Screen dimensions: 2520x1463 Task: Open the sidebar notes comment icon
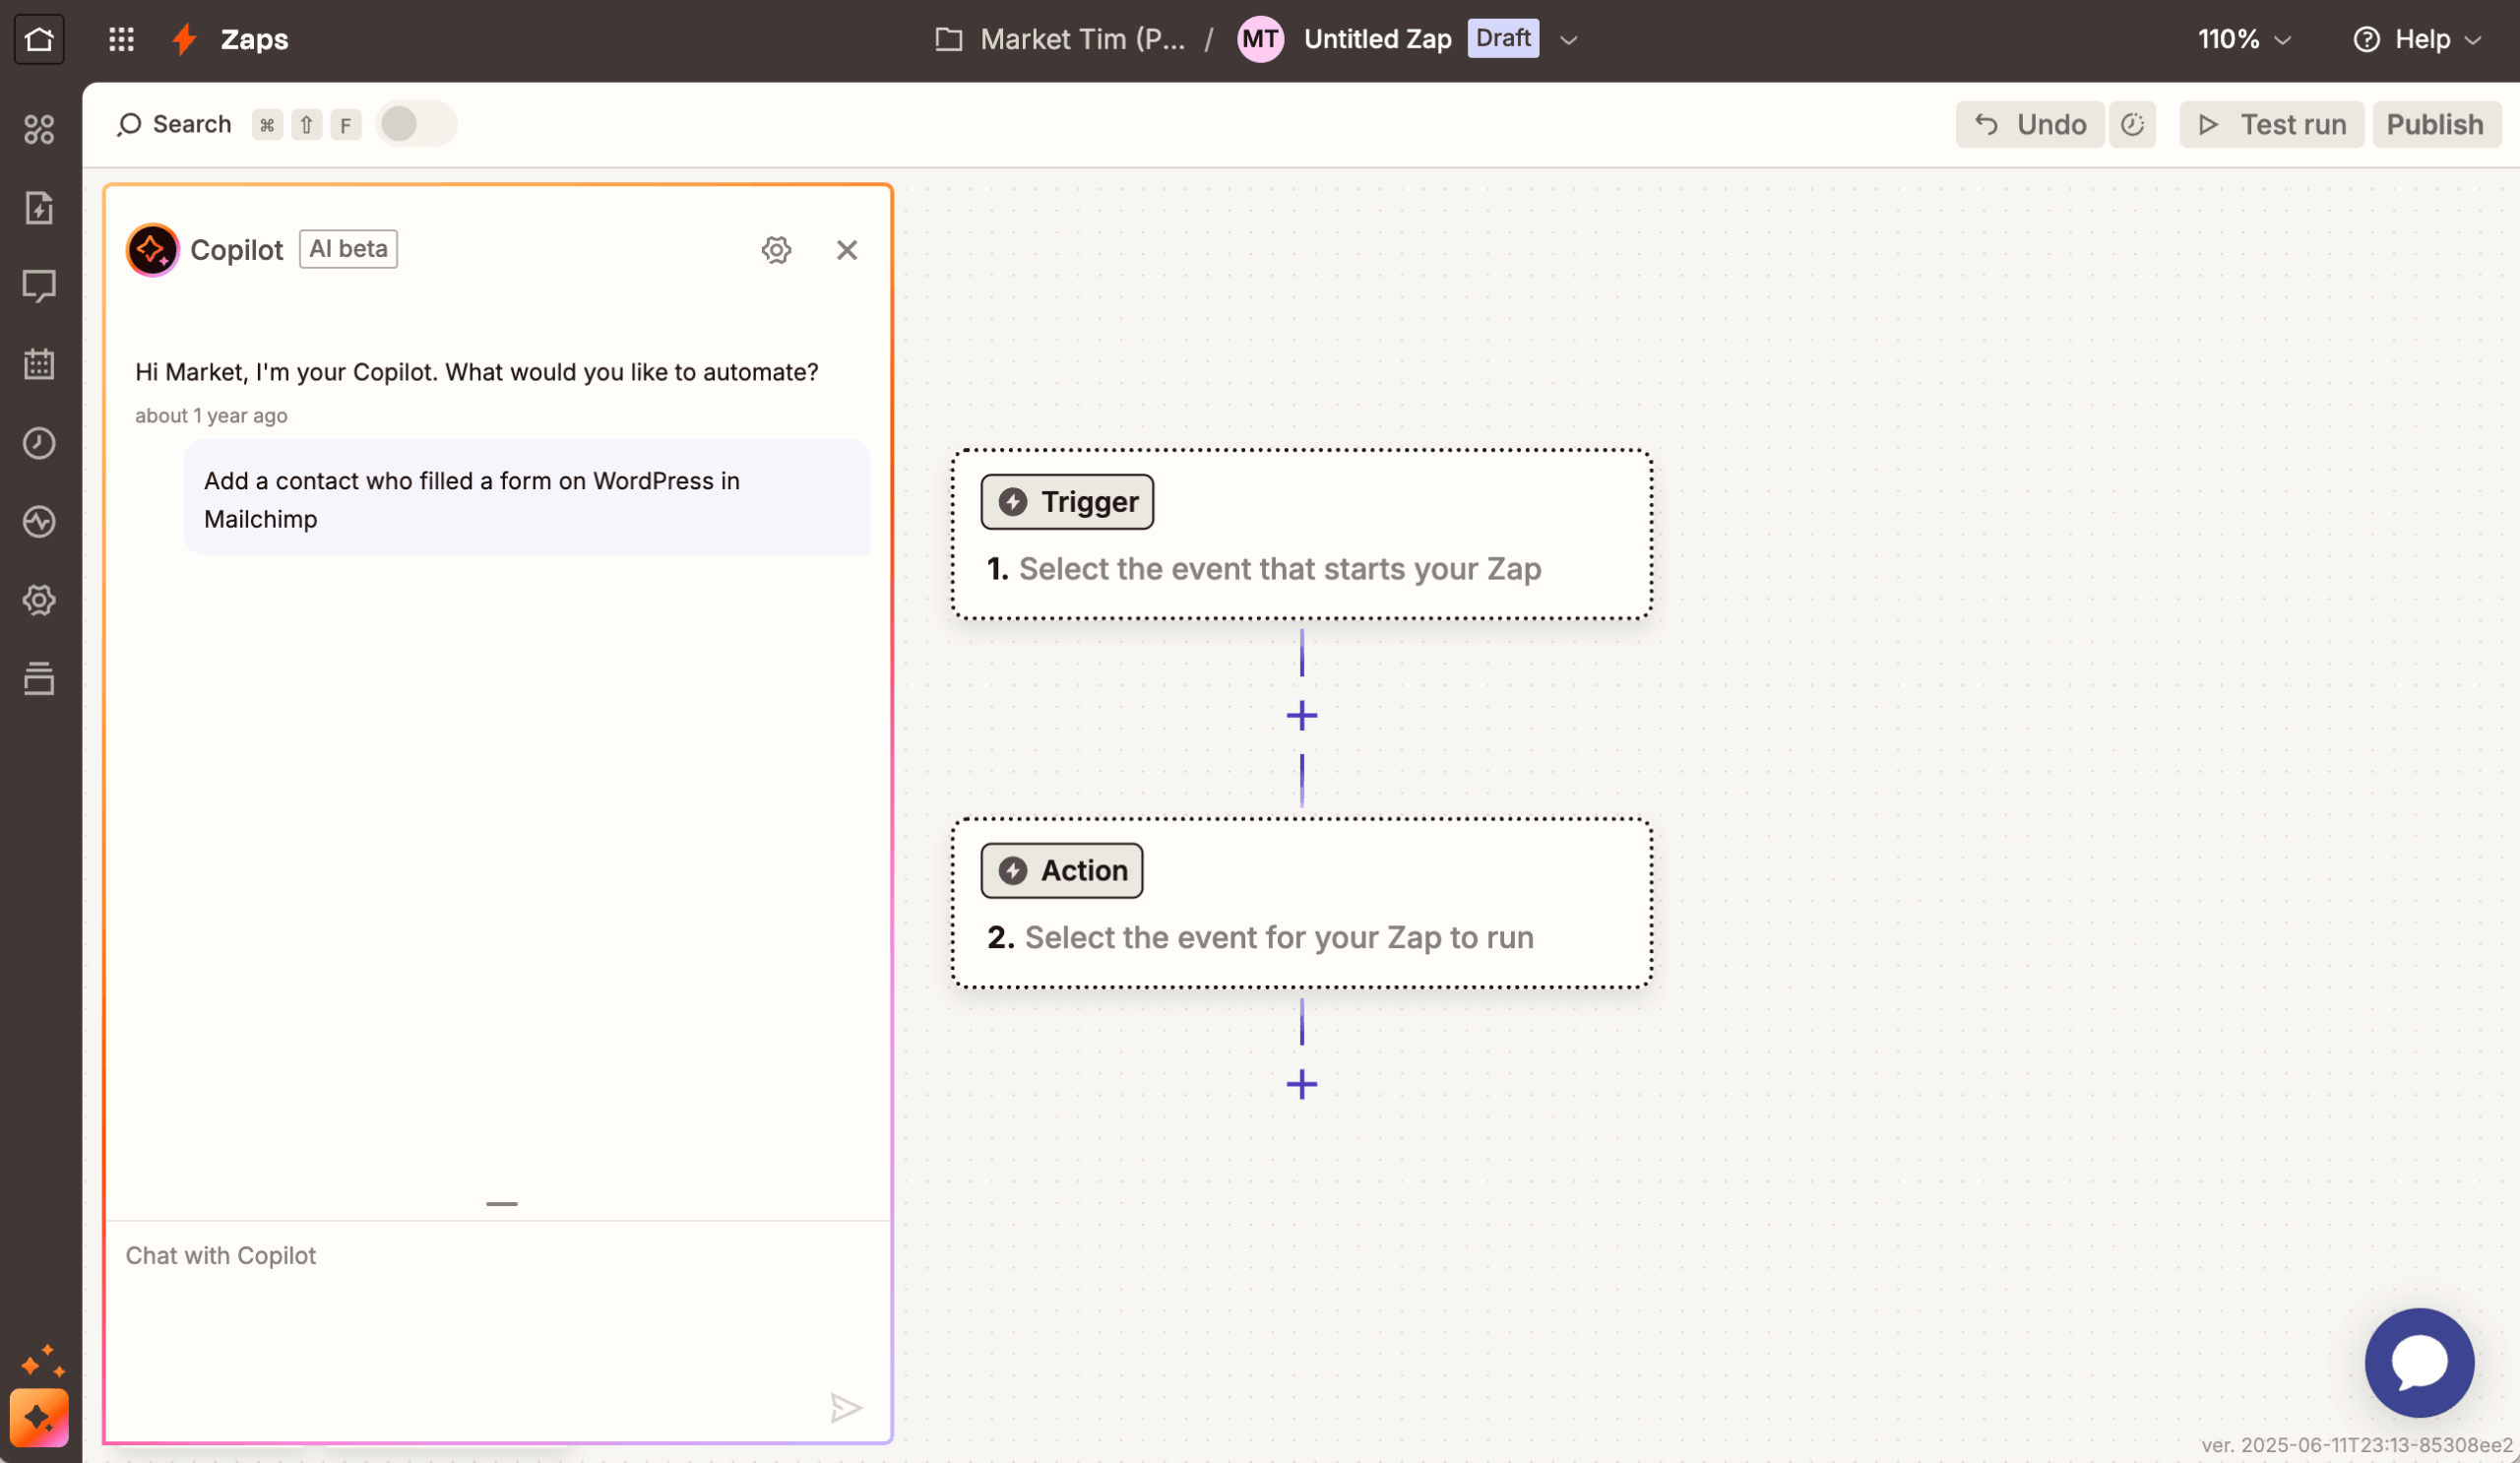[x=39, y=286]
